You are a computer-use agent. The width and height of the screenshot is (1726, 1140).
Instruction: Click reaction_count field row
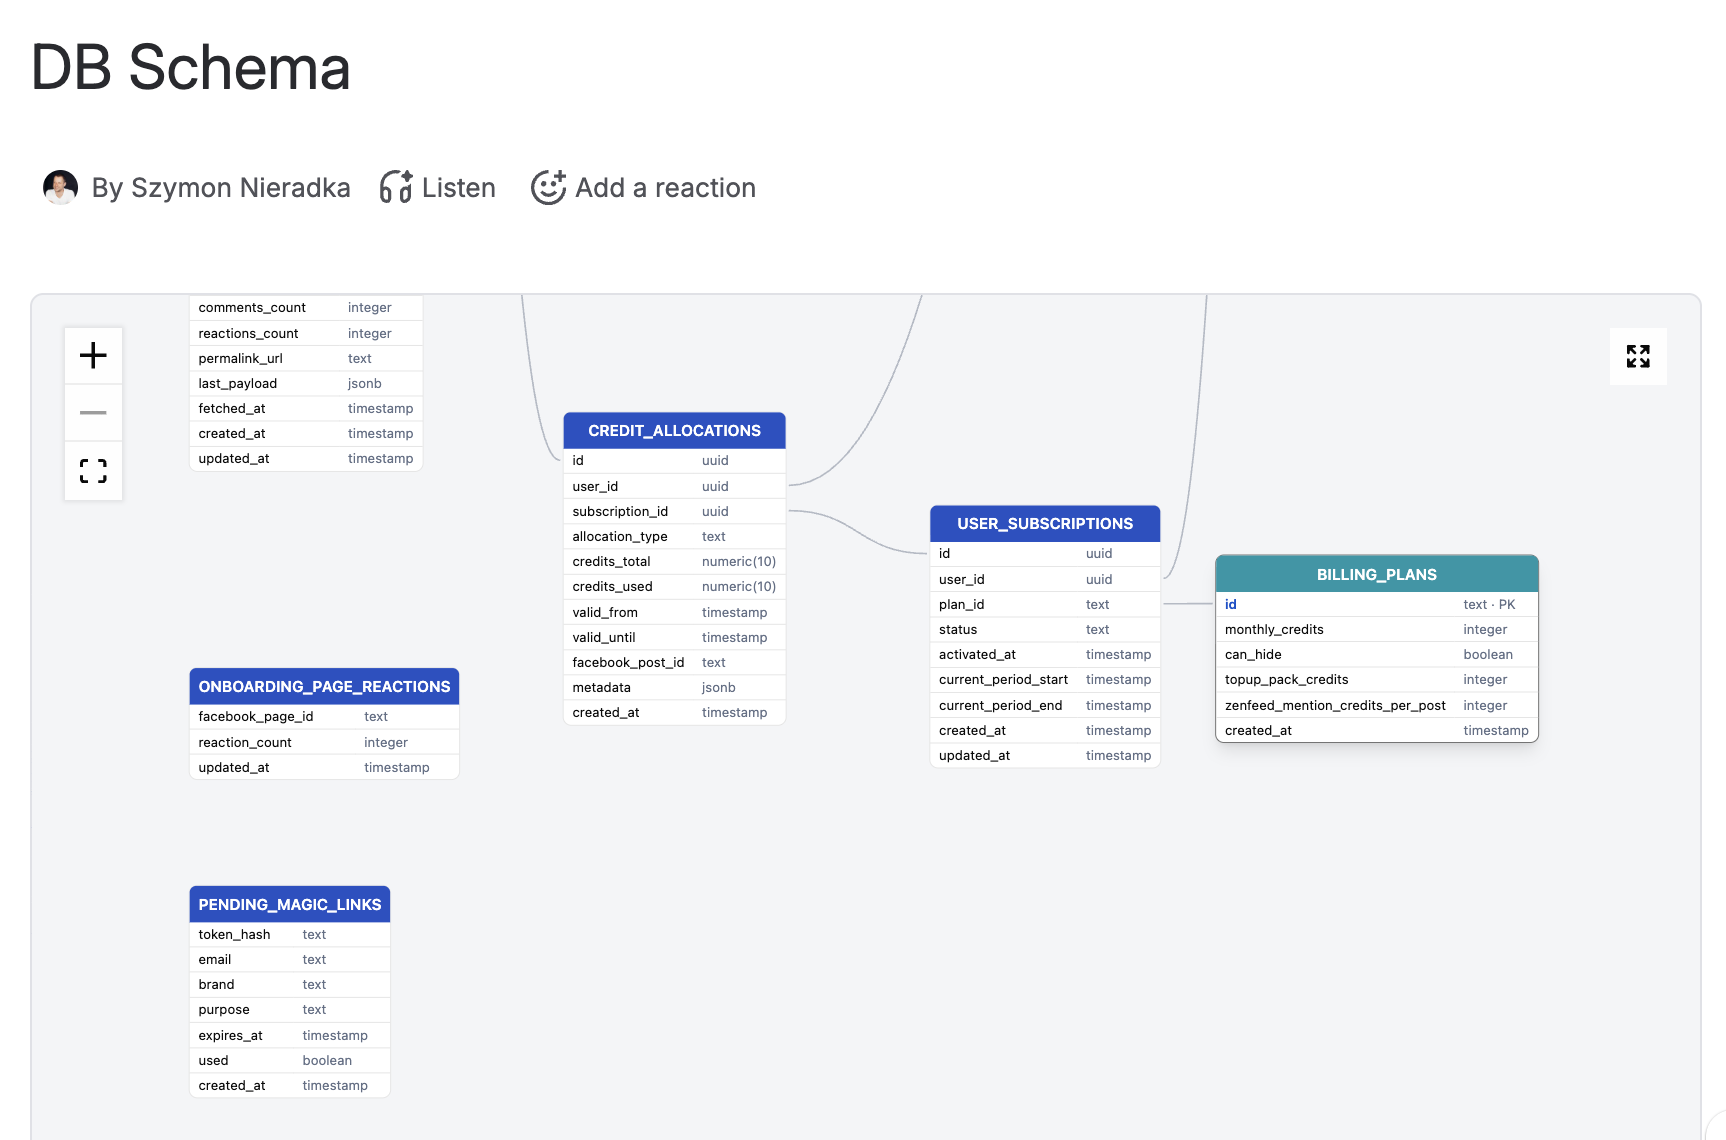[x=324, y=742]
